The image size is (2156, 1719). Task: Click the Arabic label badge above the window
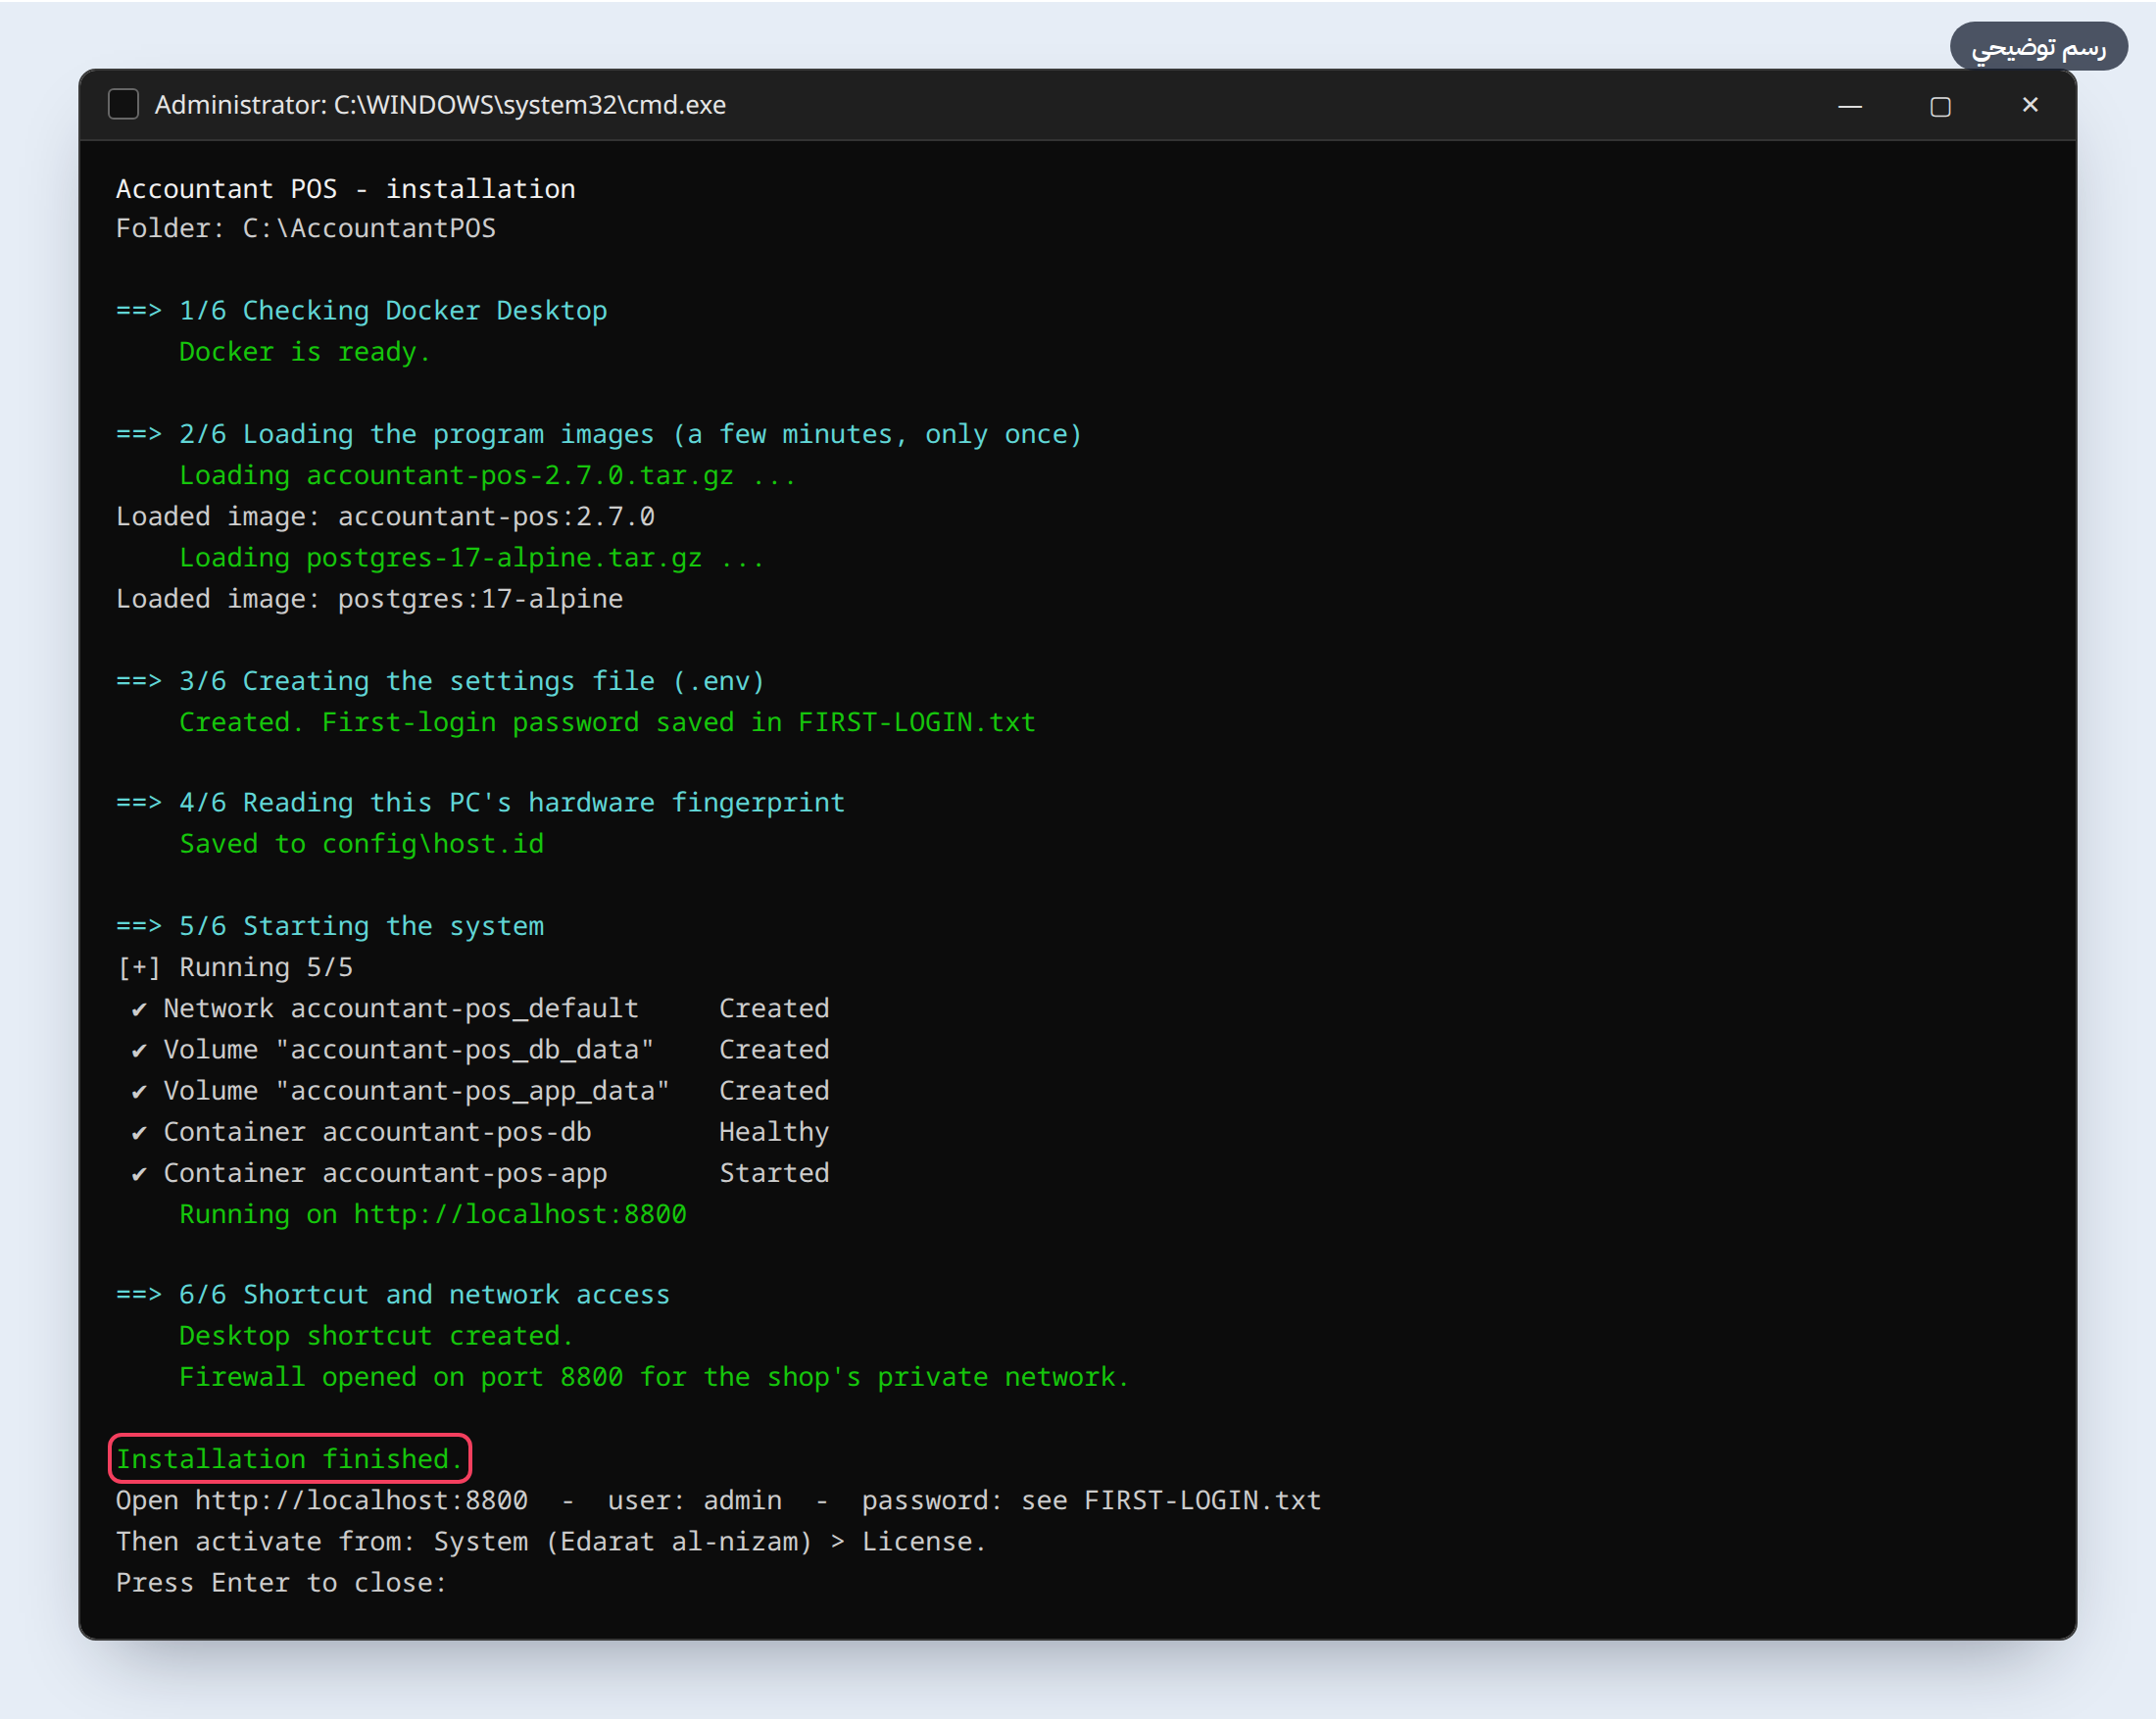coord(2038,46)
